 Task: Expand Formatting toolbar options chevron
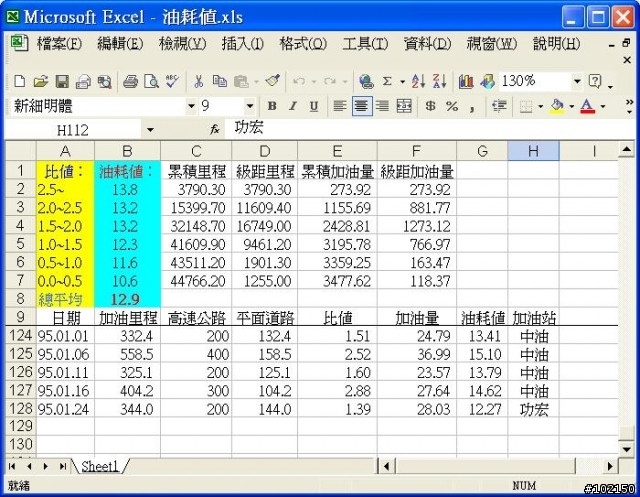[x=629, y=106]
